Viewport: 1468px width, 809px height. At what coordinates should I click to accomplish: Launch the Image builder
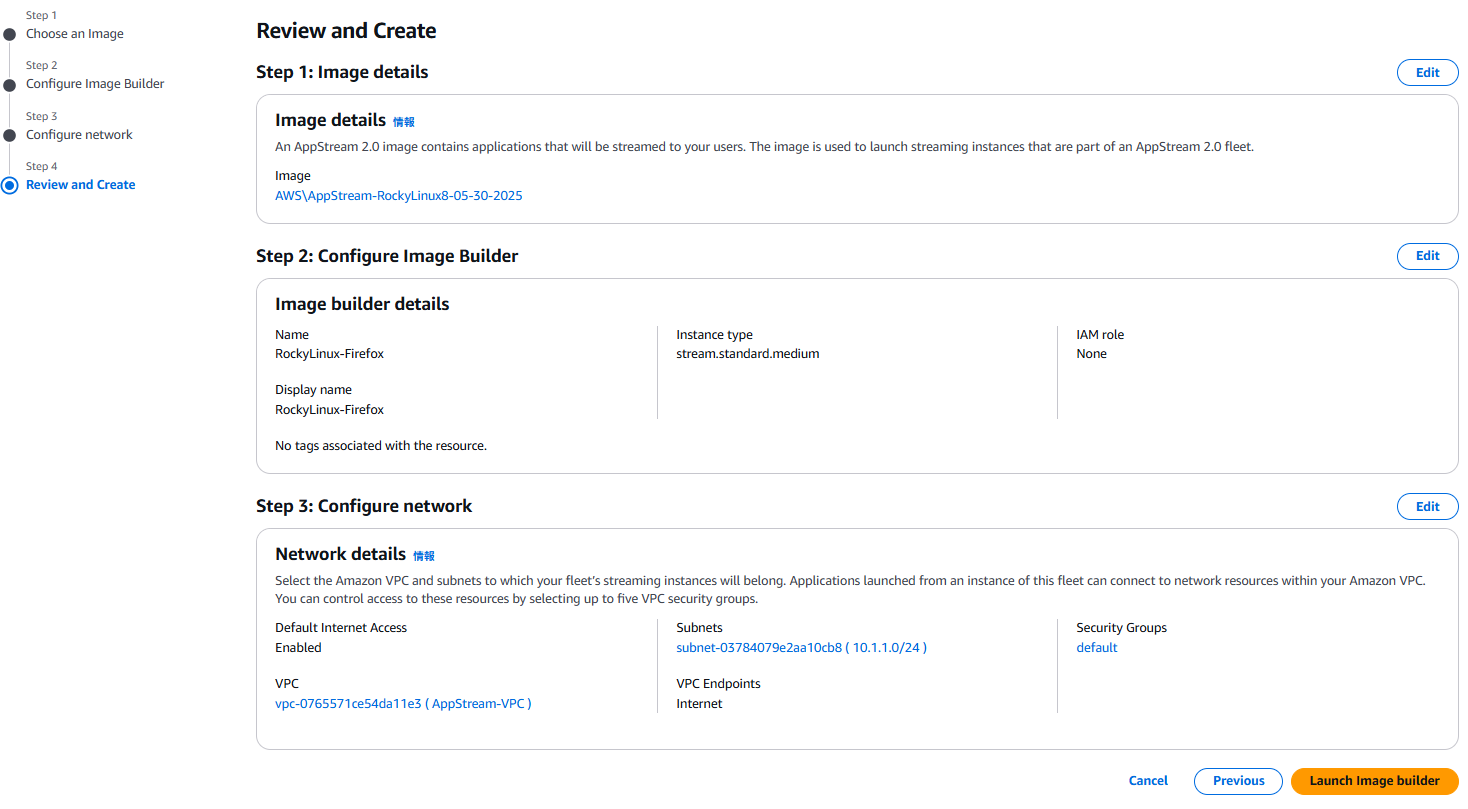(x=1374, y=781)
